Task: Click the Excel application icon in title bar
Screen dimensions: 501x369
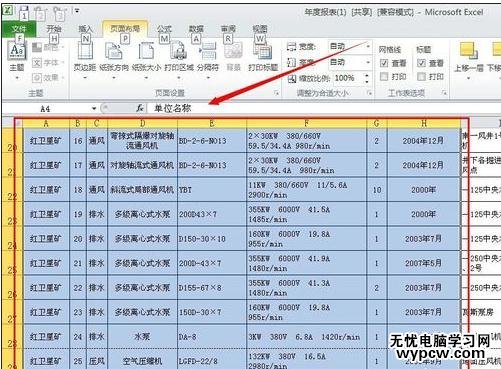Action: click(7, 11)
